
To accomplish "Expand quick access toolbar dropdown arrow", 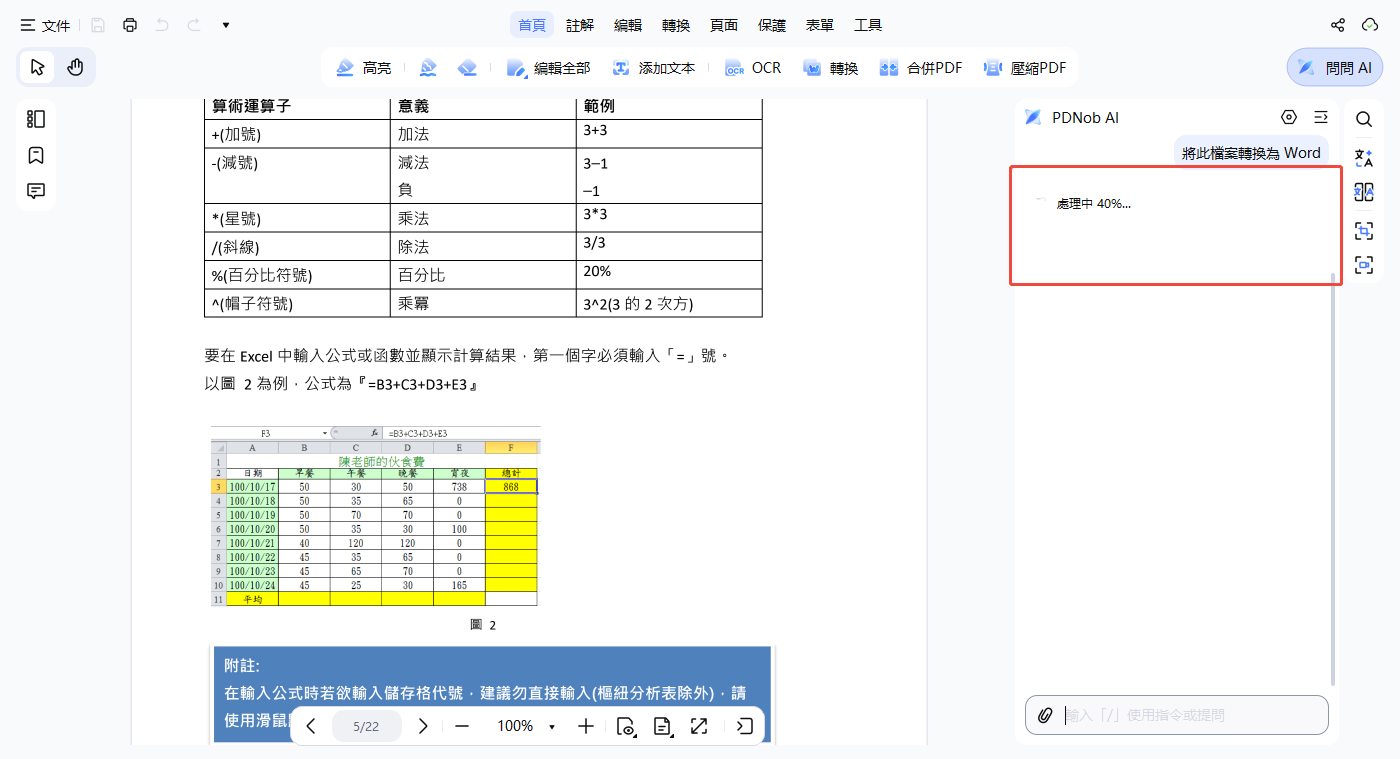I will tap(226, 25).
